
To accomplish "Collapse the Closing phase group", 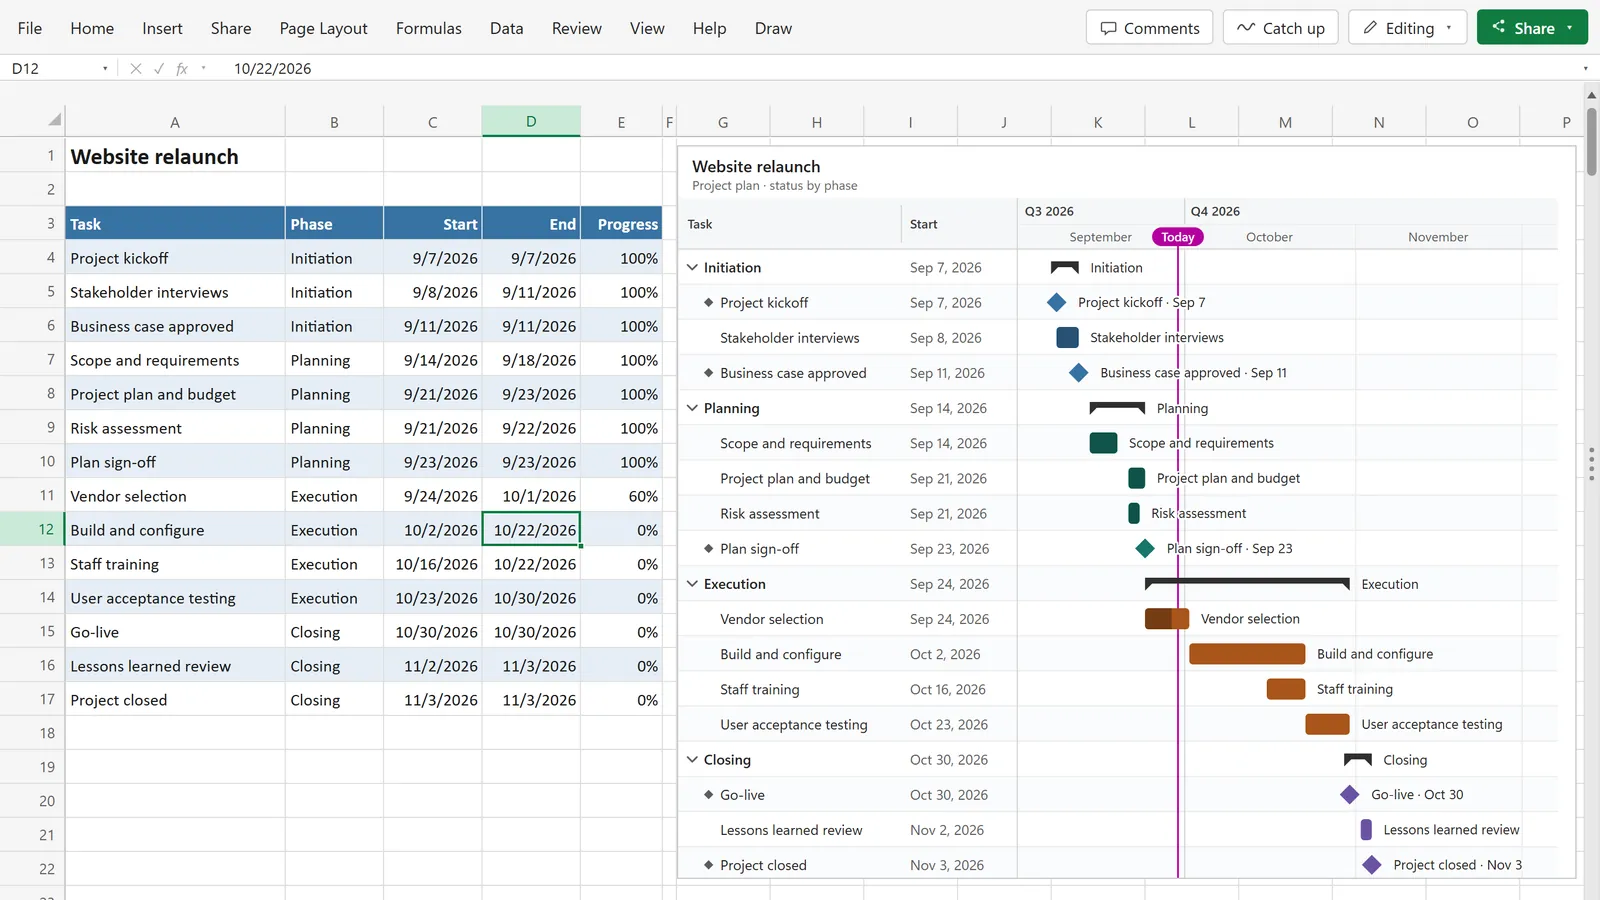I will (692, 759).
